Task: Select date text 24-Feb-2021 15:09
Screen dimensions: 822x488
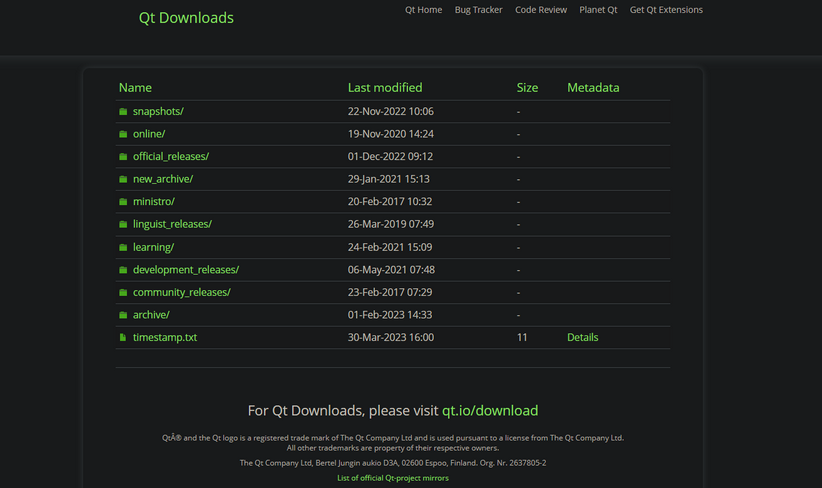Action: pyautogui.click(x=390, y=247)
